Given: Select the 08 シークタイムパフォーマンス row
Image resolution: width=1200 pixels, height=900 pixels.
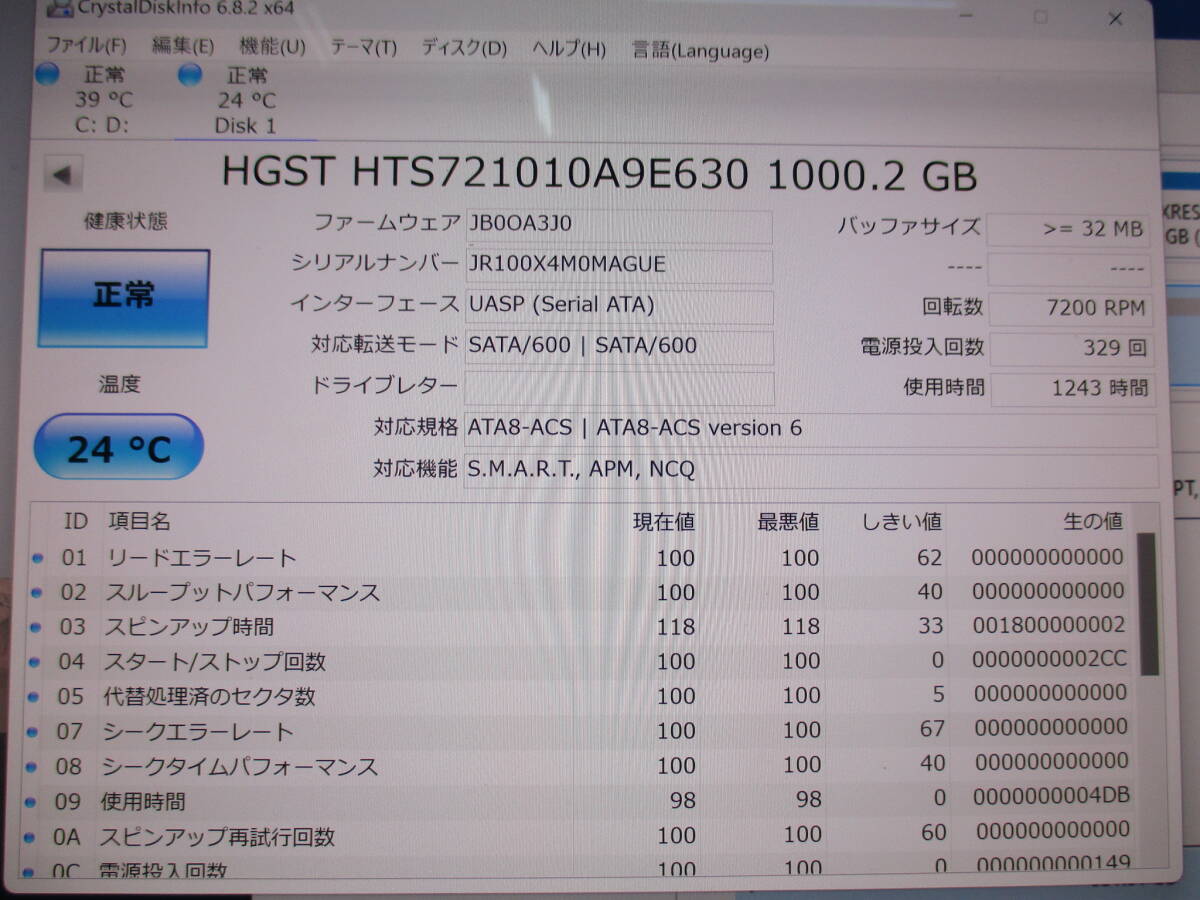Looking at the screenshot, I should (580, 766).
